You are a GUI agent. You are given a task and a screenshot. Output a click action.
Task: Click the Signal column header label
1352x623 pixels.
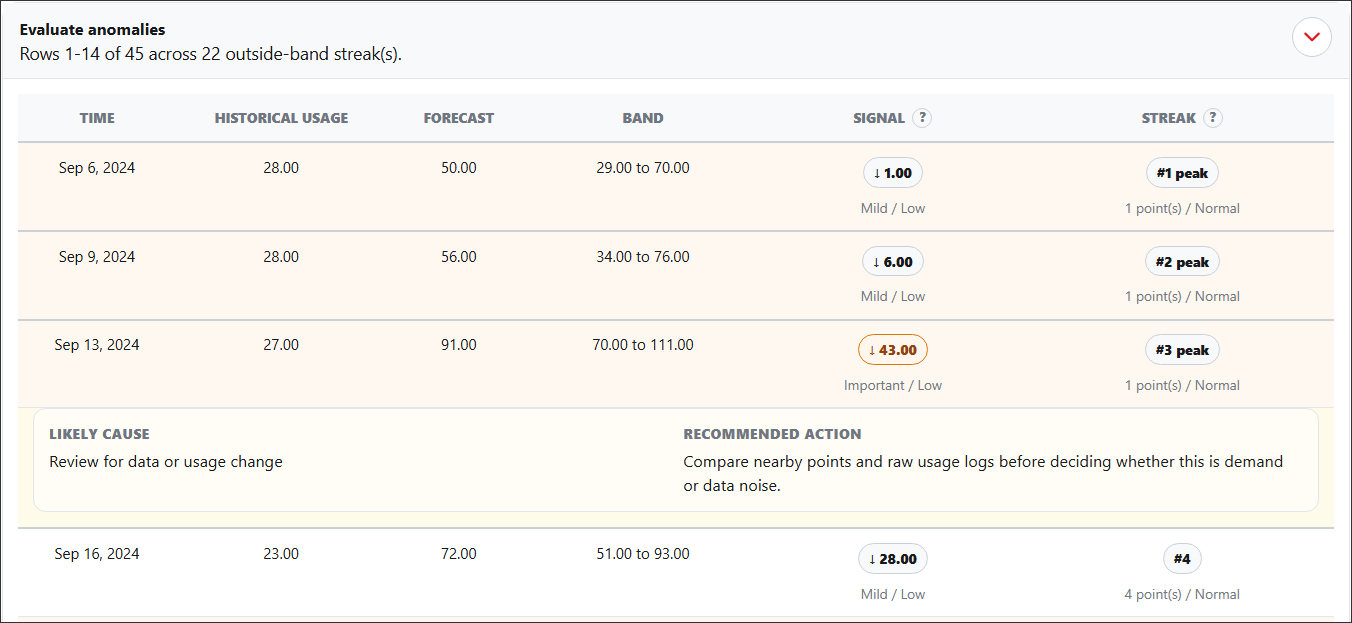[x=879, y=118]
